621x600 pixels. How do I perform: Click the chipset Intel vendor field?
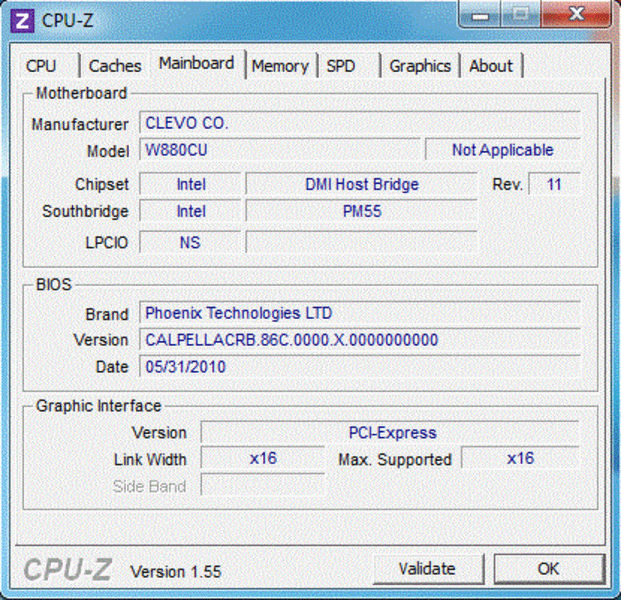pos(190,184)
